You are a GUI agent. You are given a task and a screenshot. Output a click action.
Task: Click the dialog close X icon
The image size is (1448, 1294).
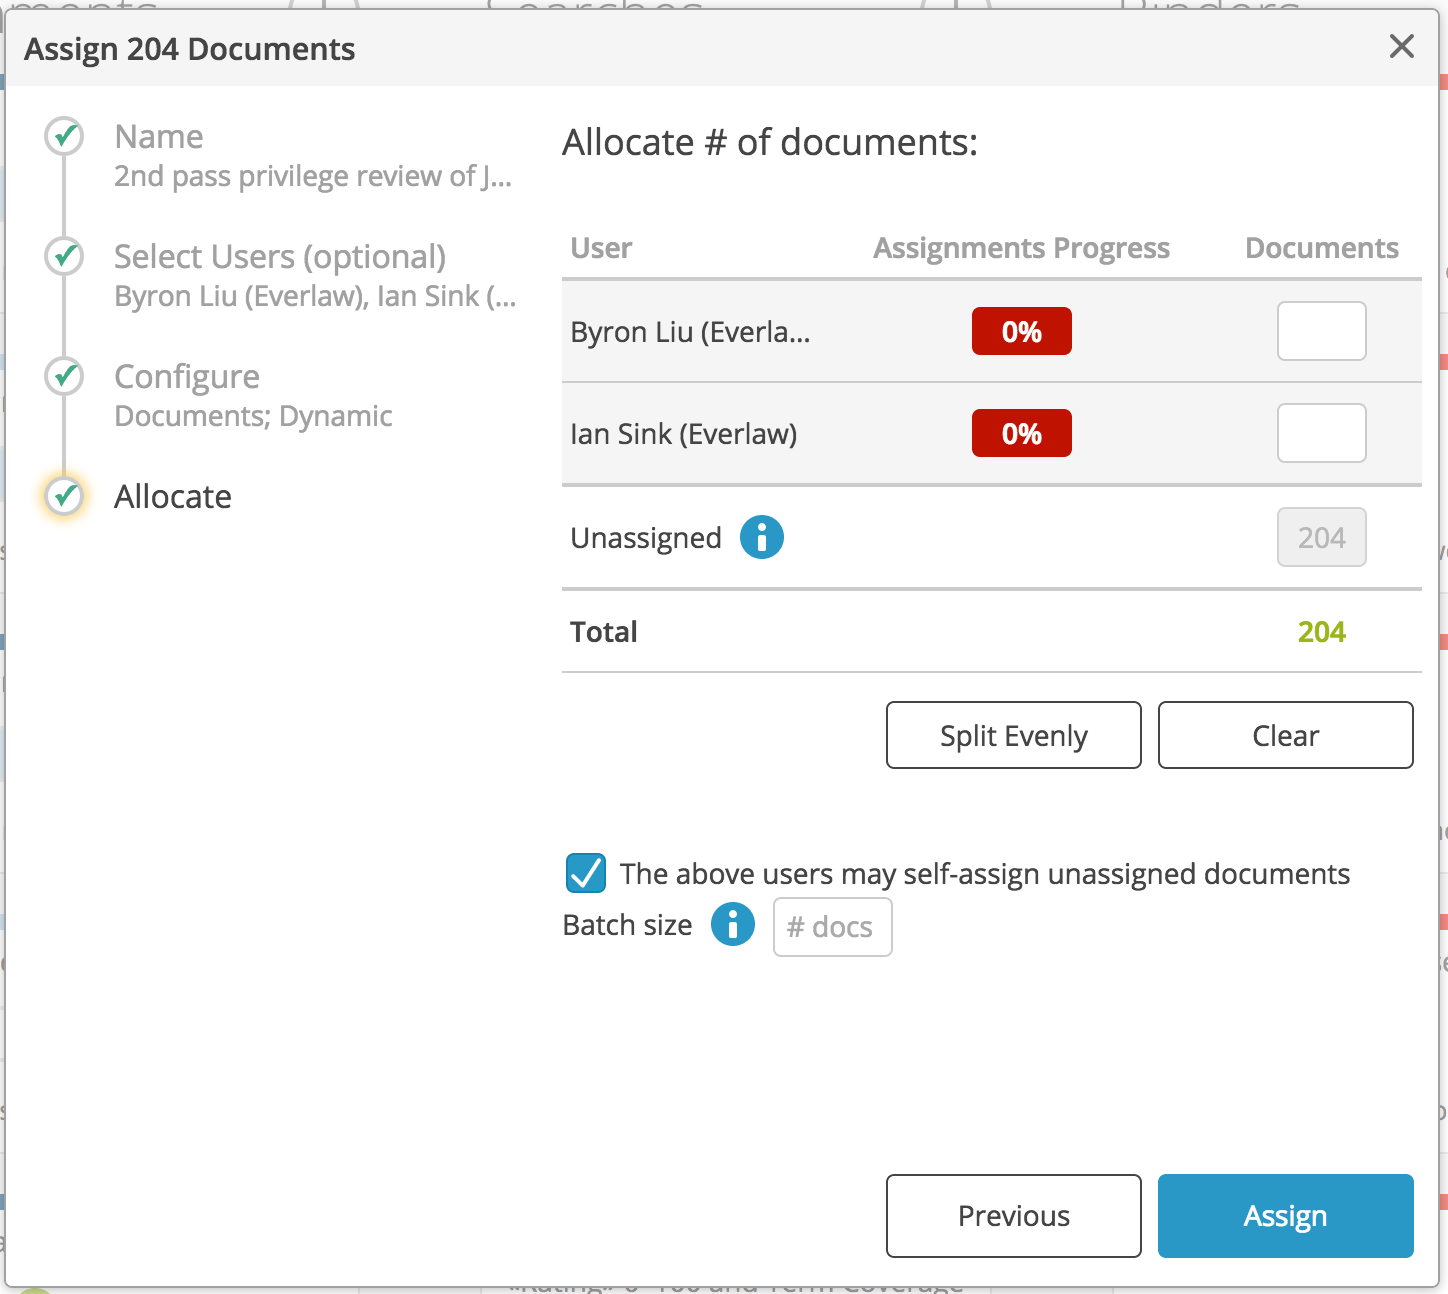point(1401,46)
